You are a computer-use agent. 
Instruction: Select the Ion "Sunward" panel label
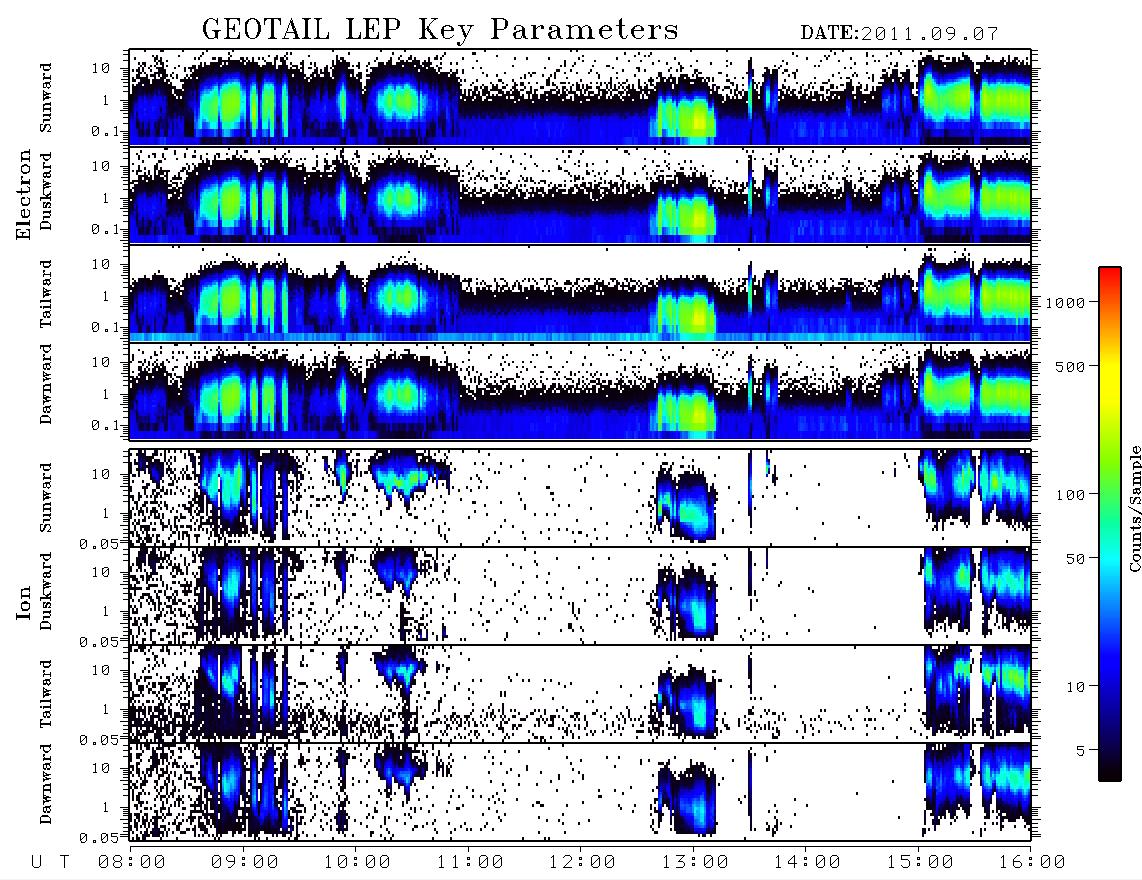pos(46,497)
